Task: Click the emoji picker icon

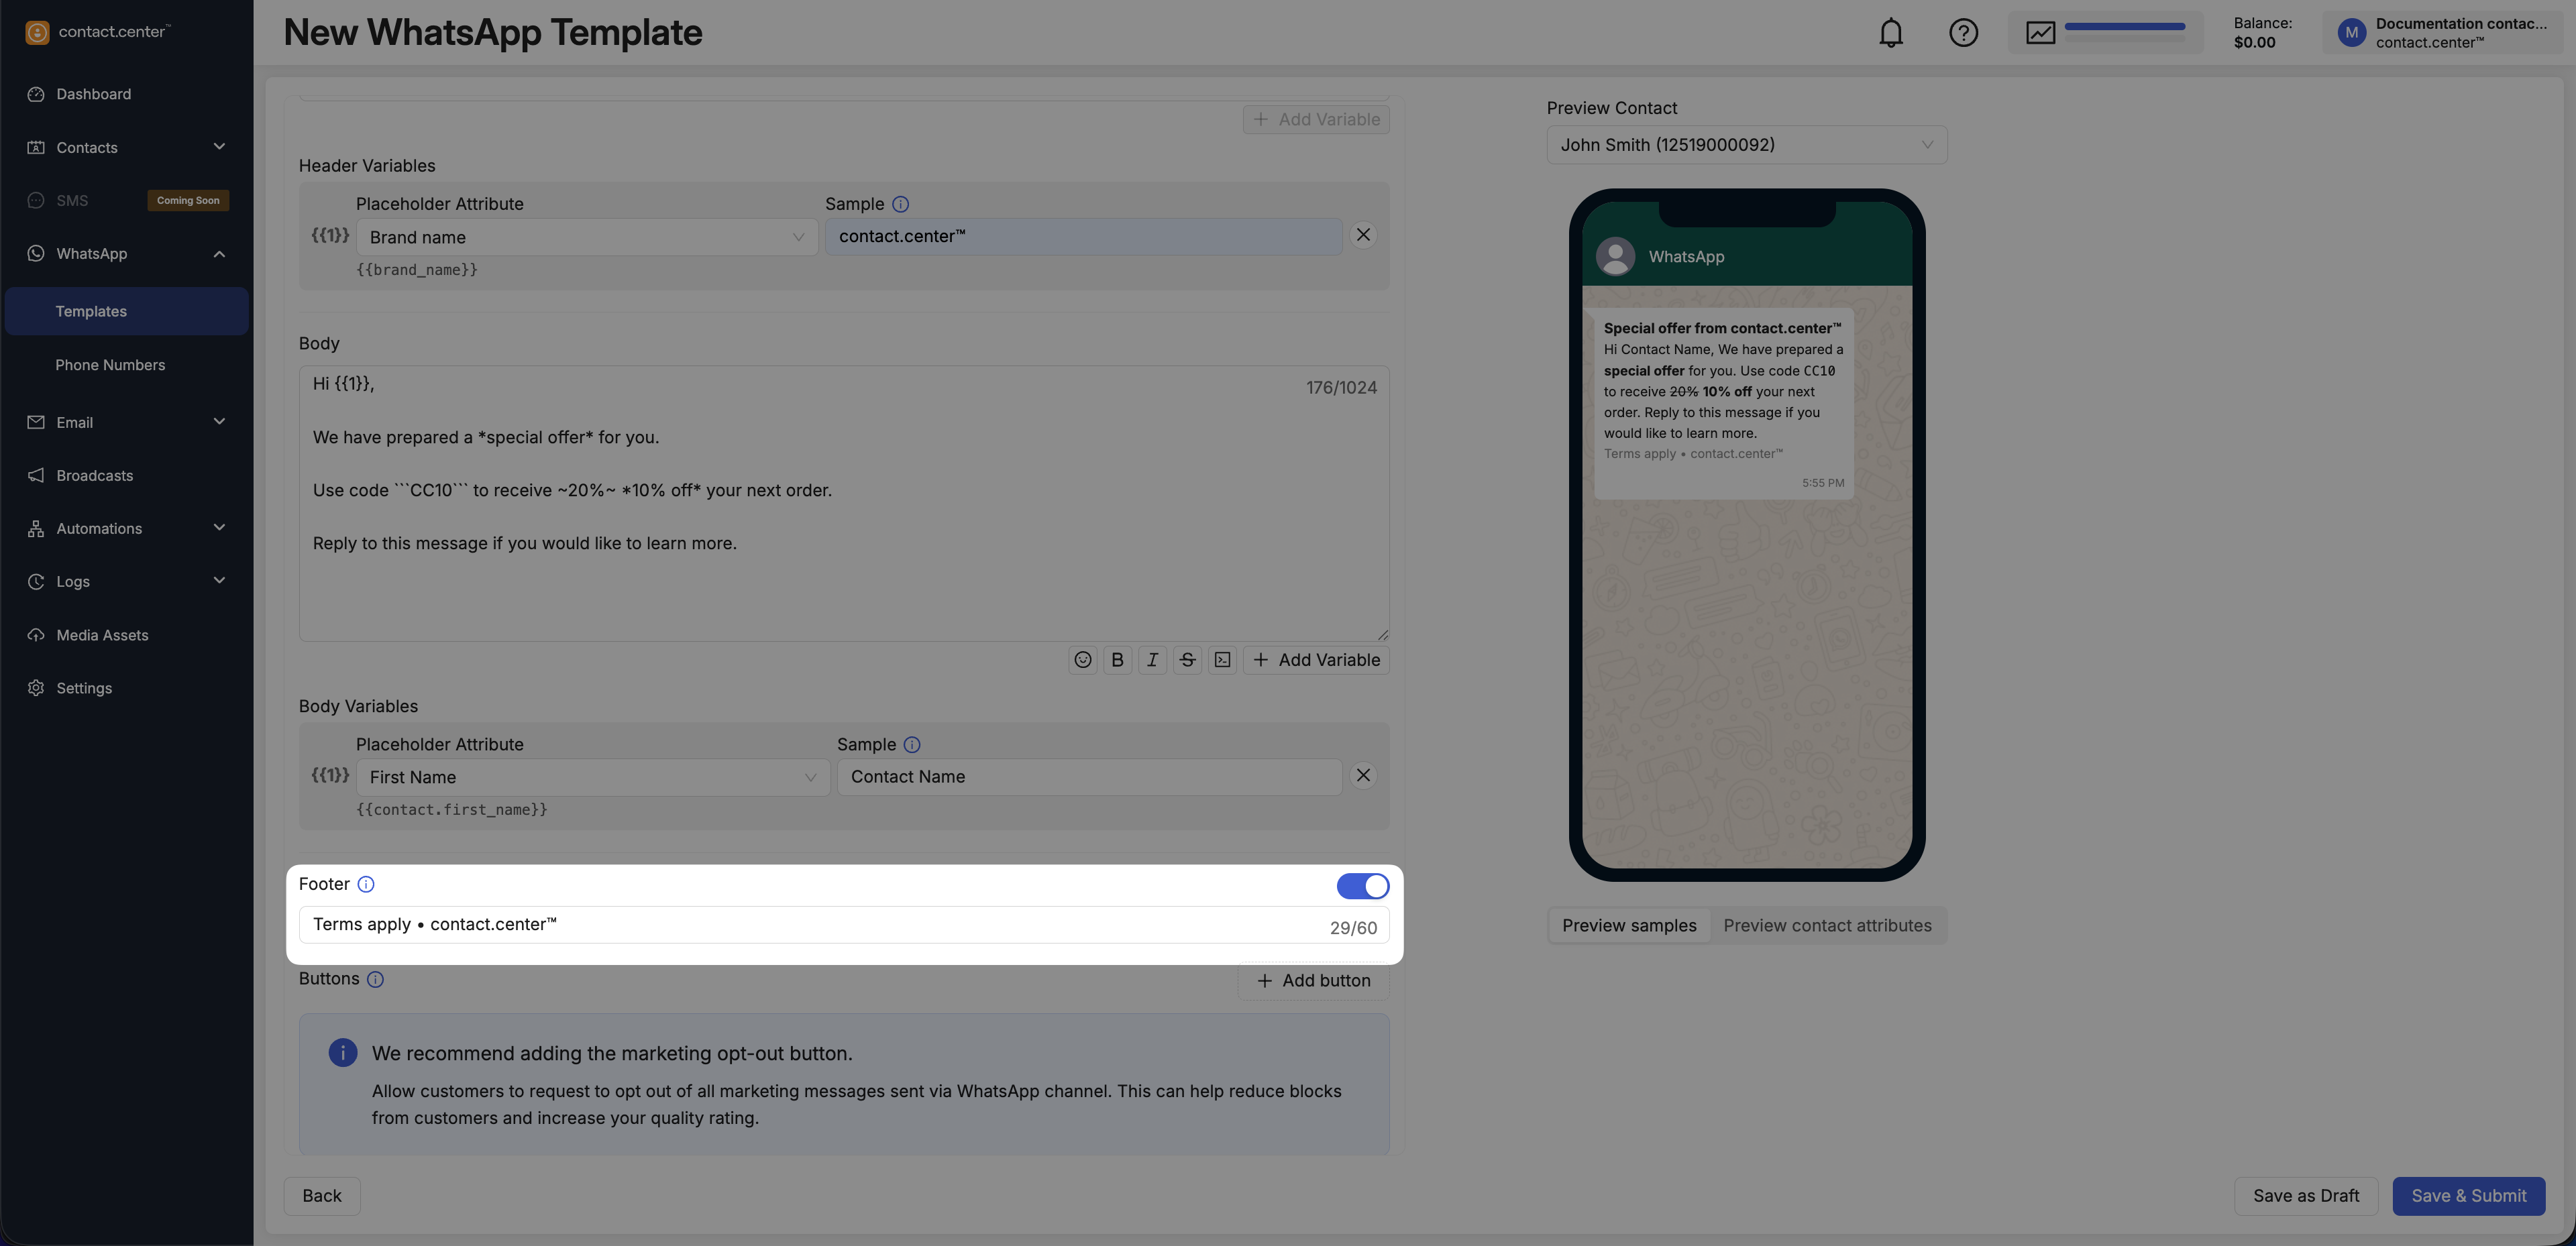Action: 1082,660
